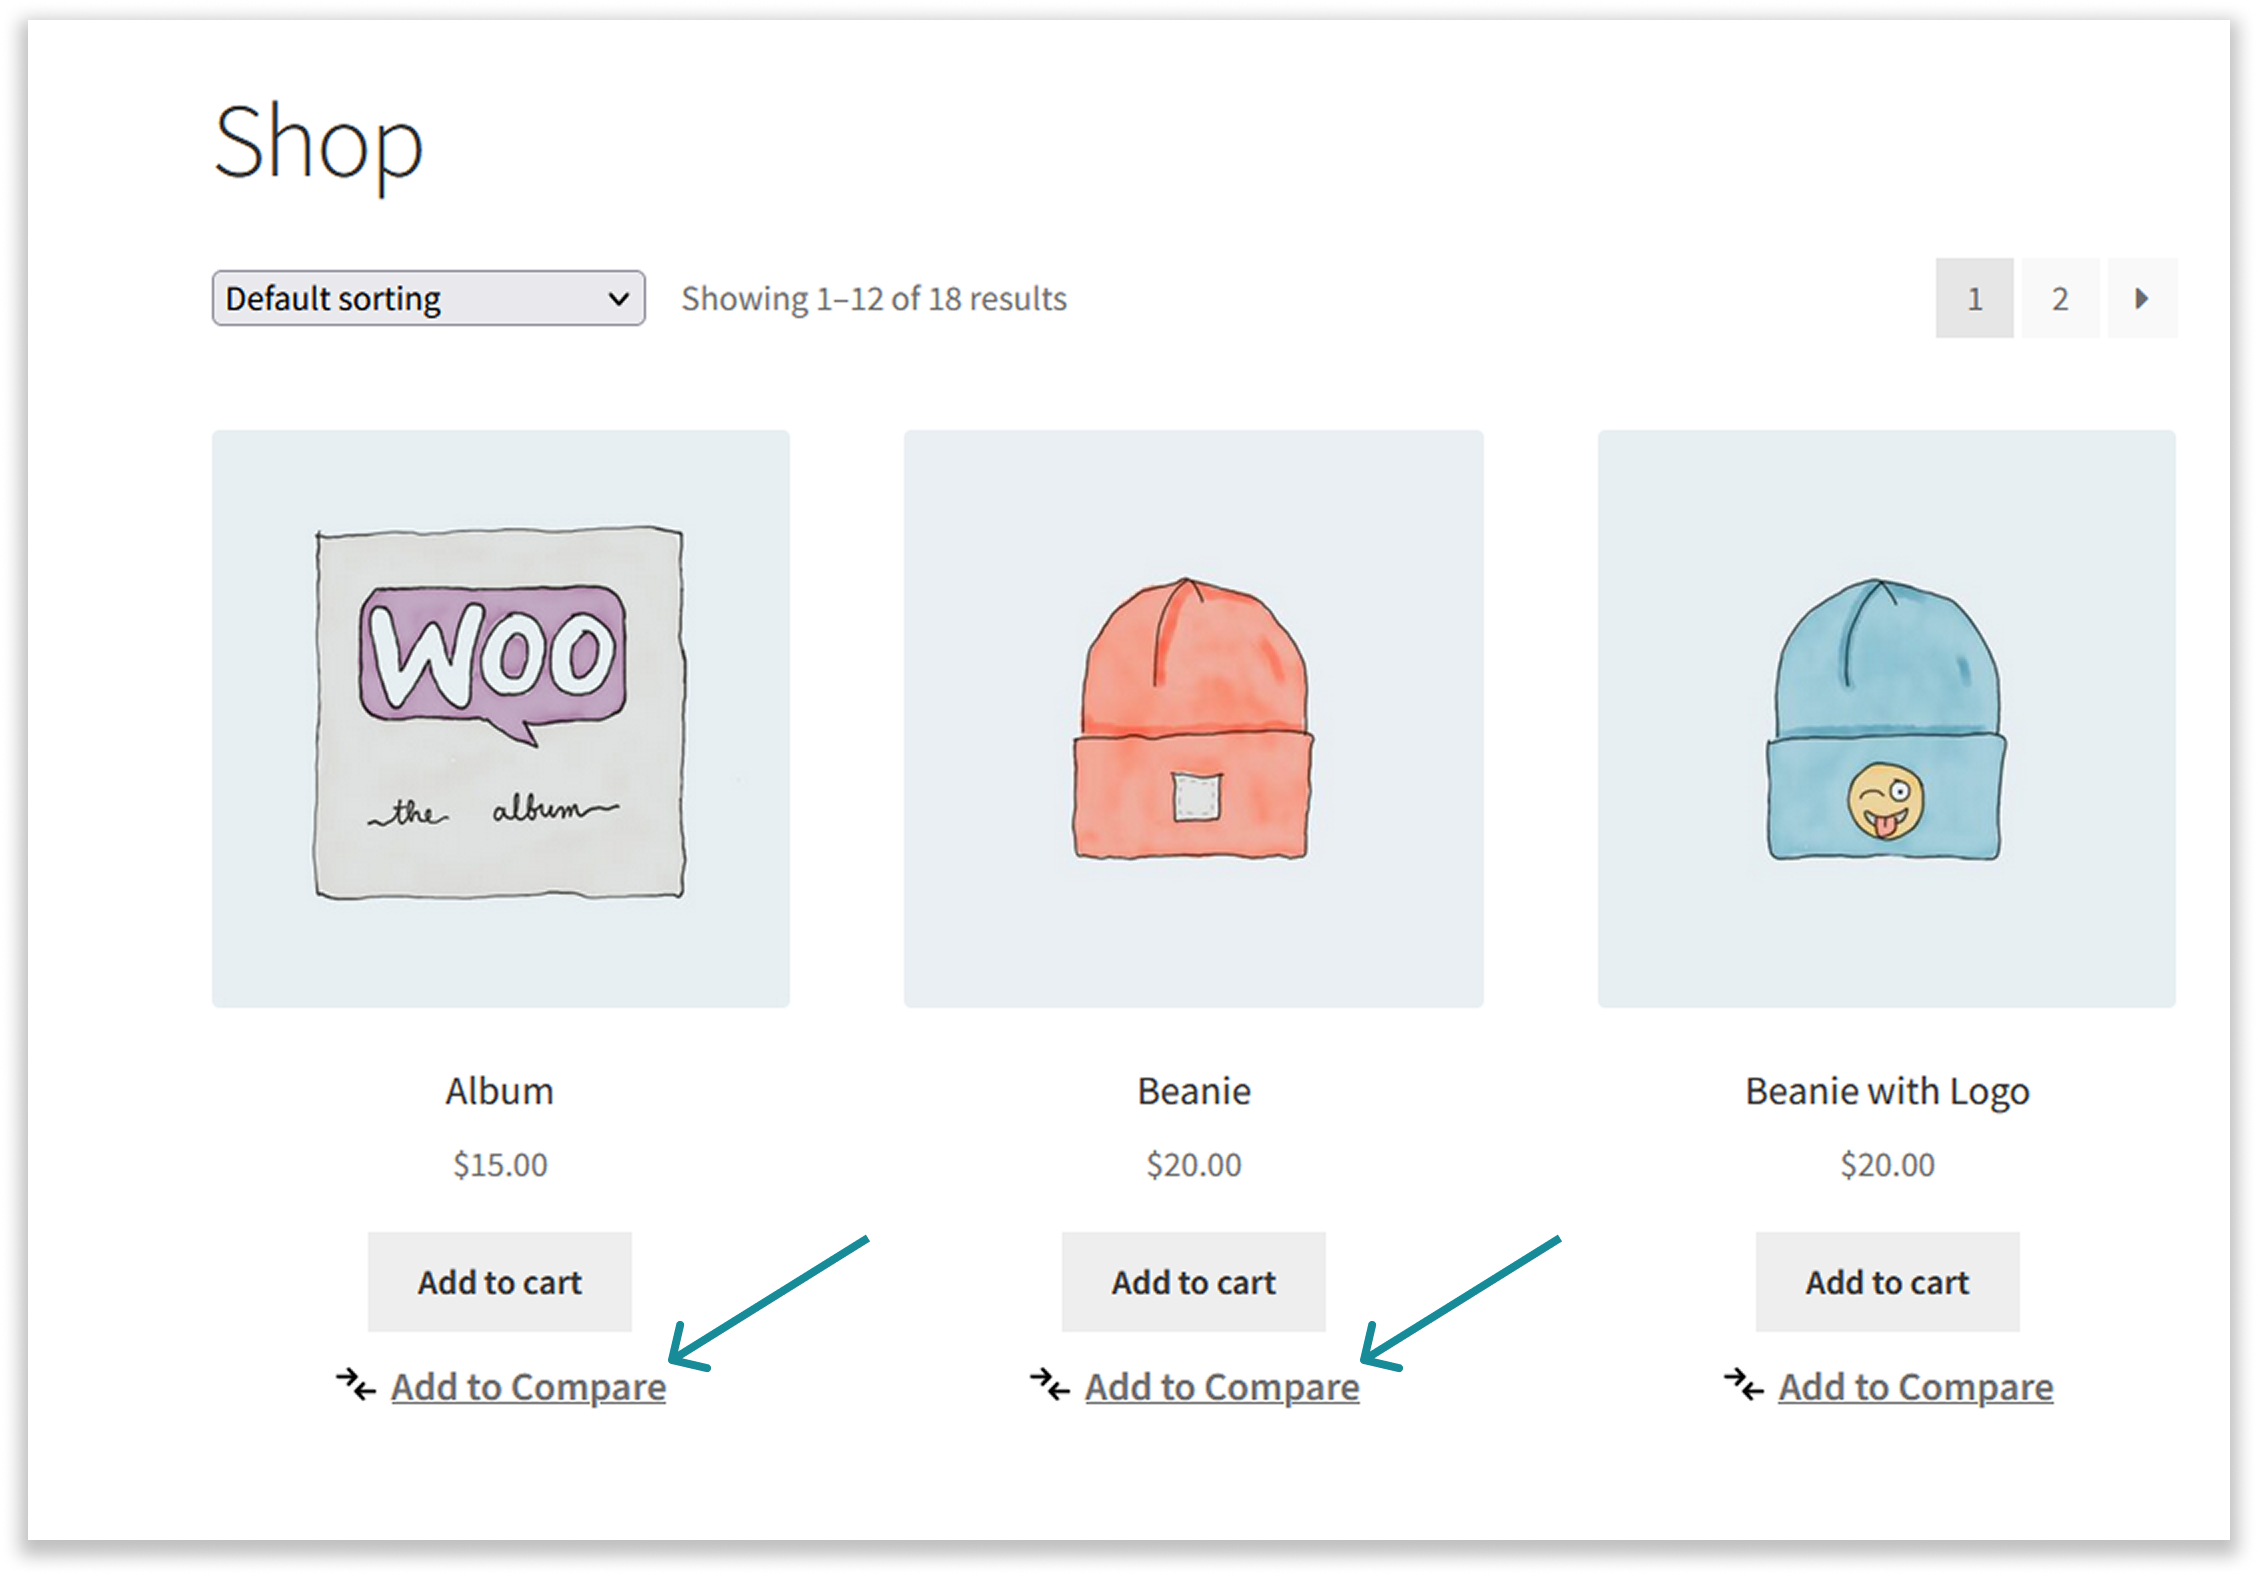This screenshot has height=1576, width=2258.
Task: Add Beanie to cart
Action: click(x=1193, y=1281)
